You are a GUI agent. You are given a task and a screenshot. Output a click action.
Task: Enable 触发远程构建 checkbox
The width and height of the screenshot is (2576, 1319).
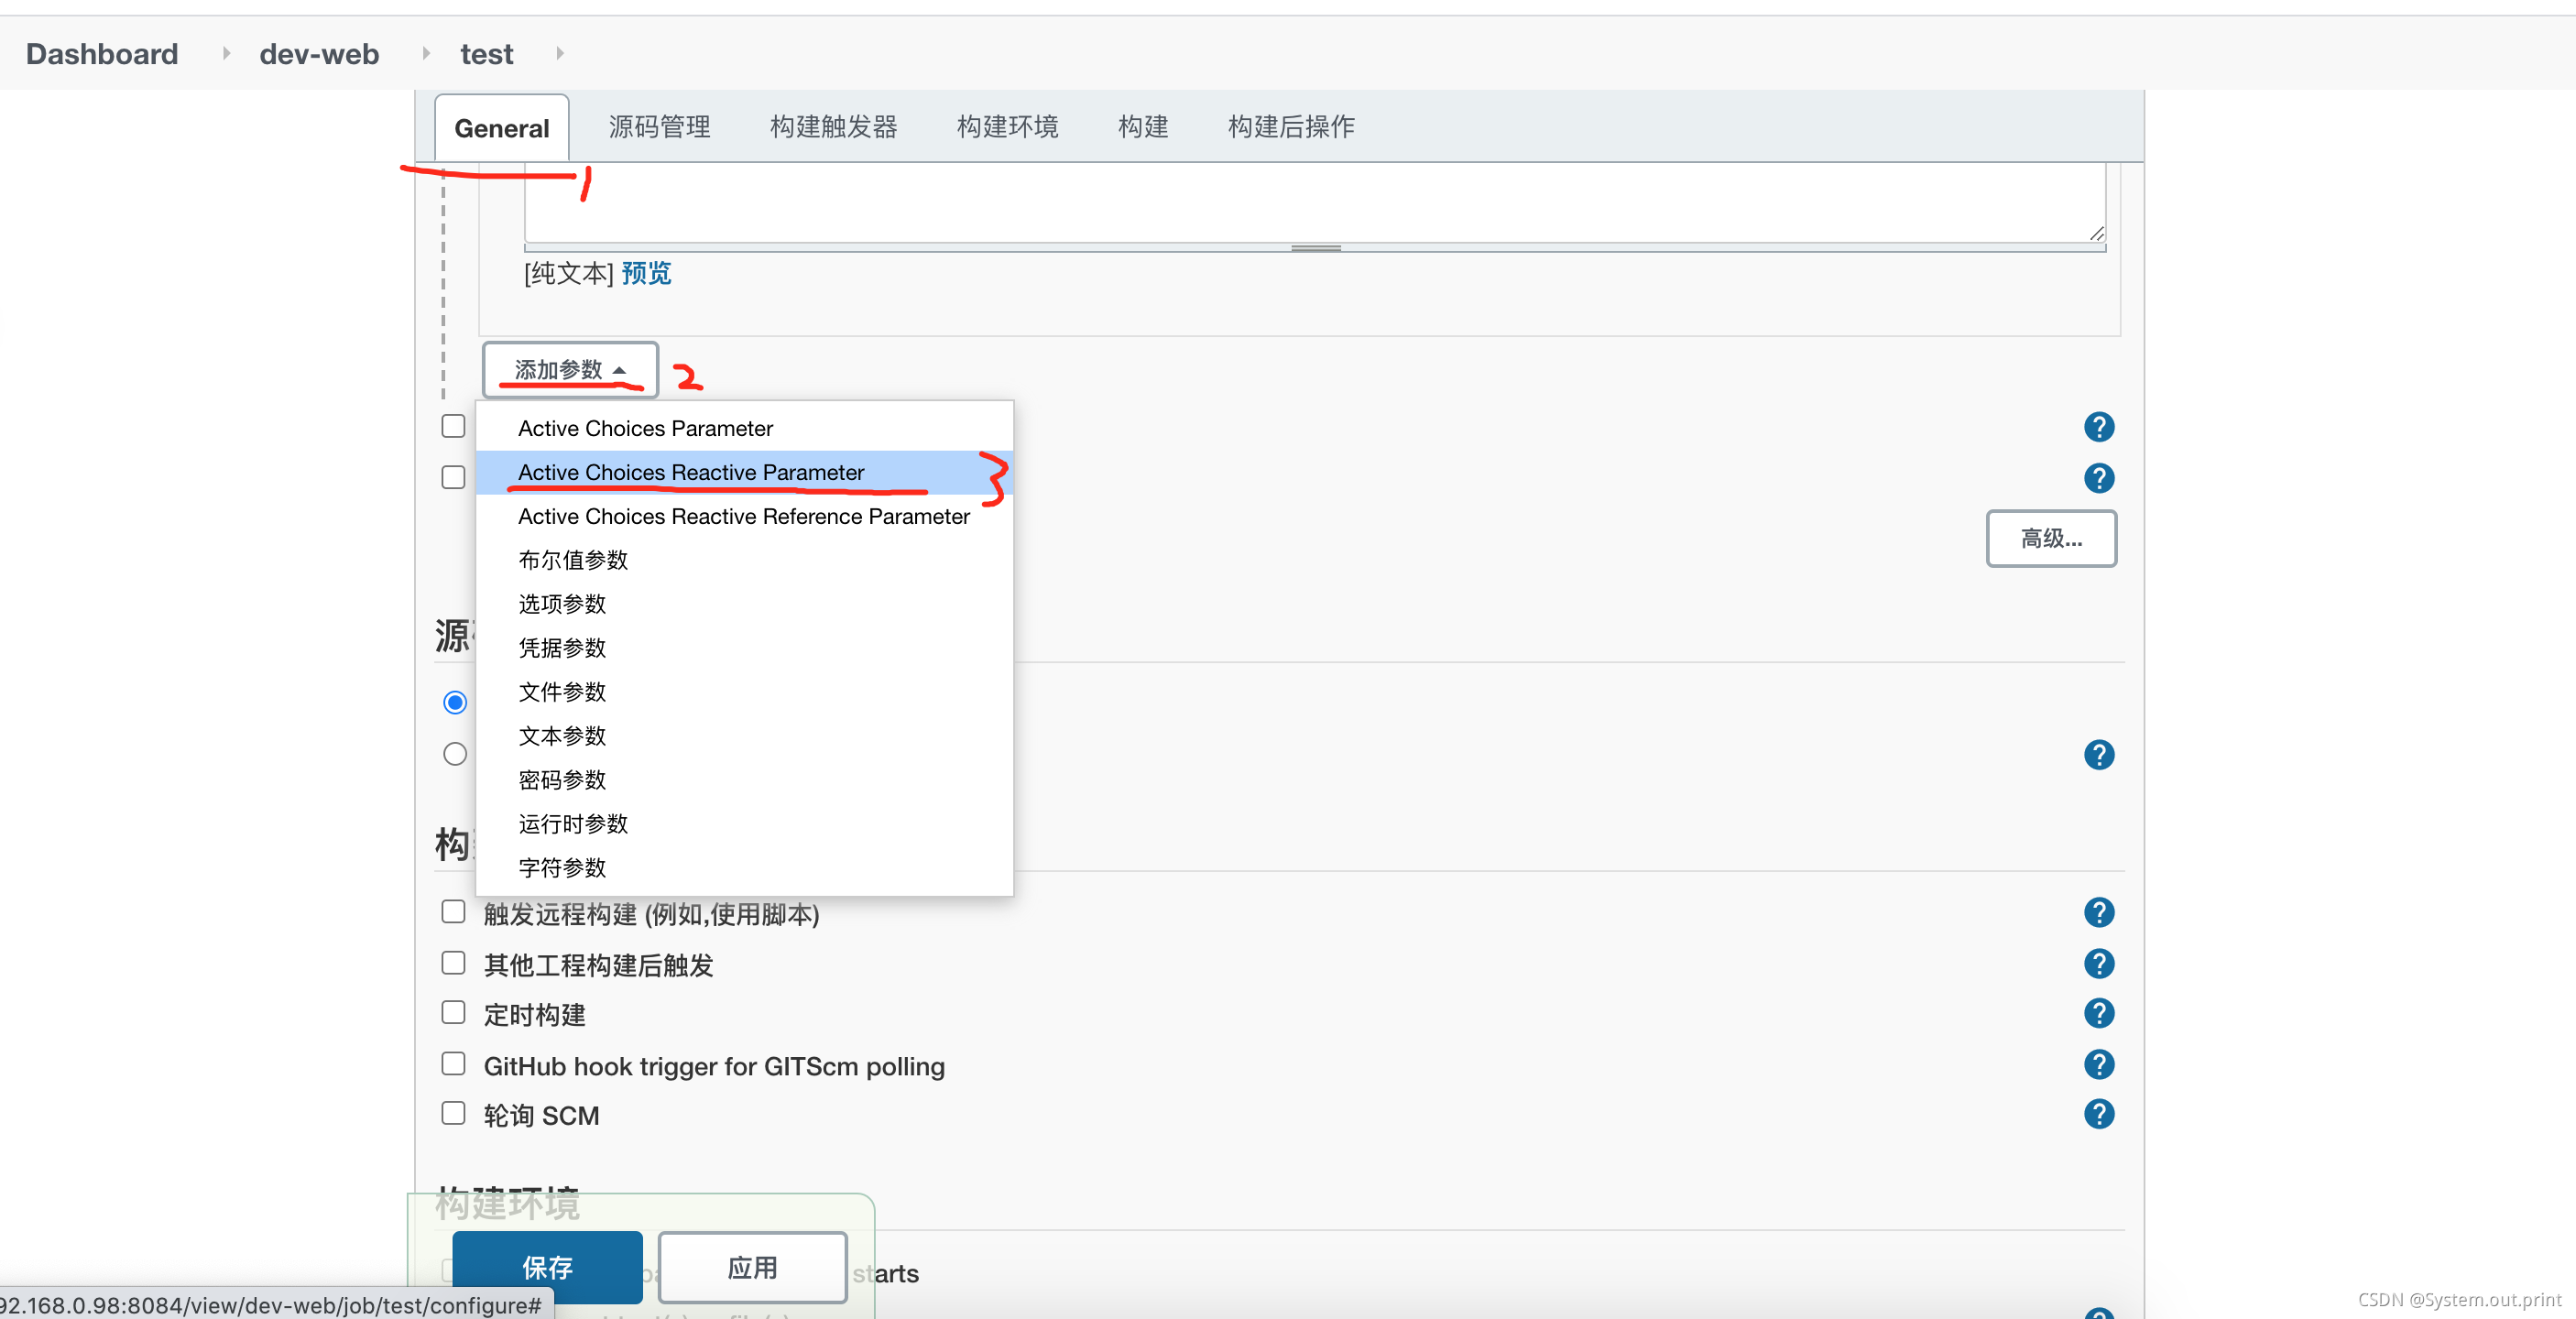(453, 912)
